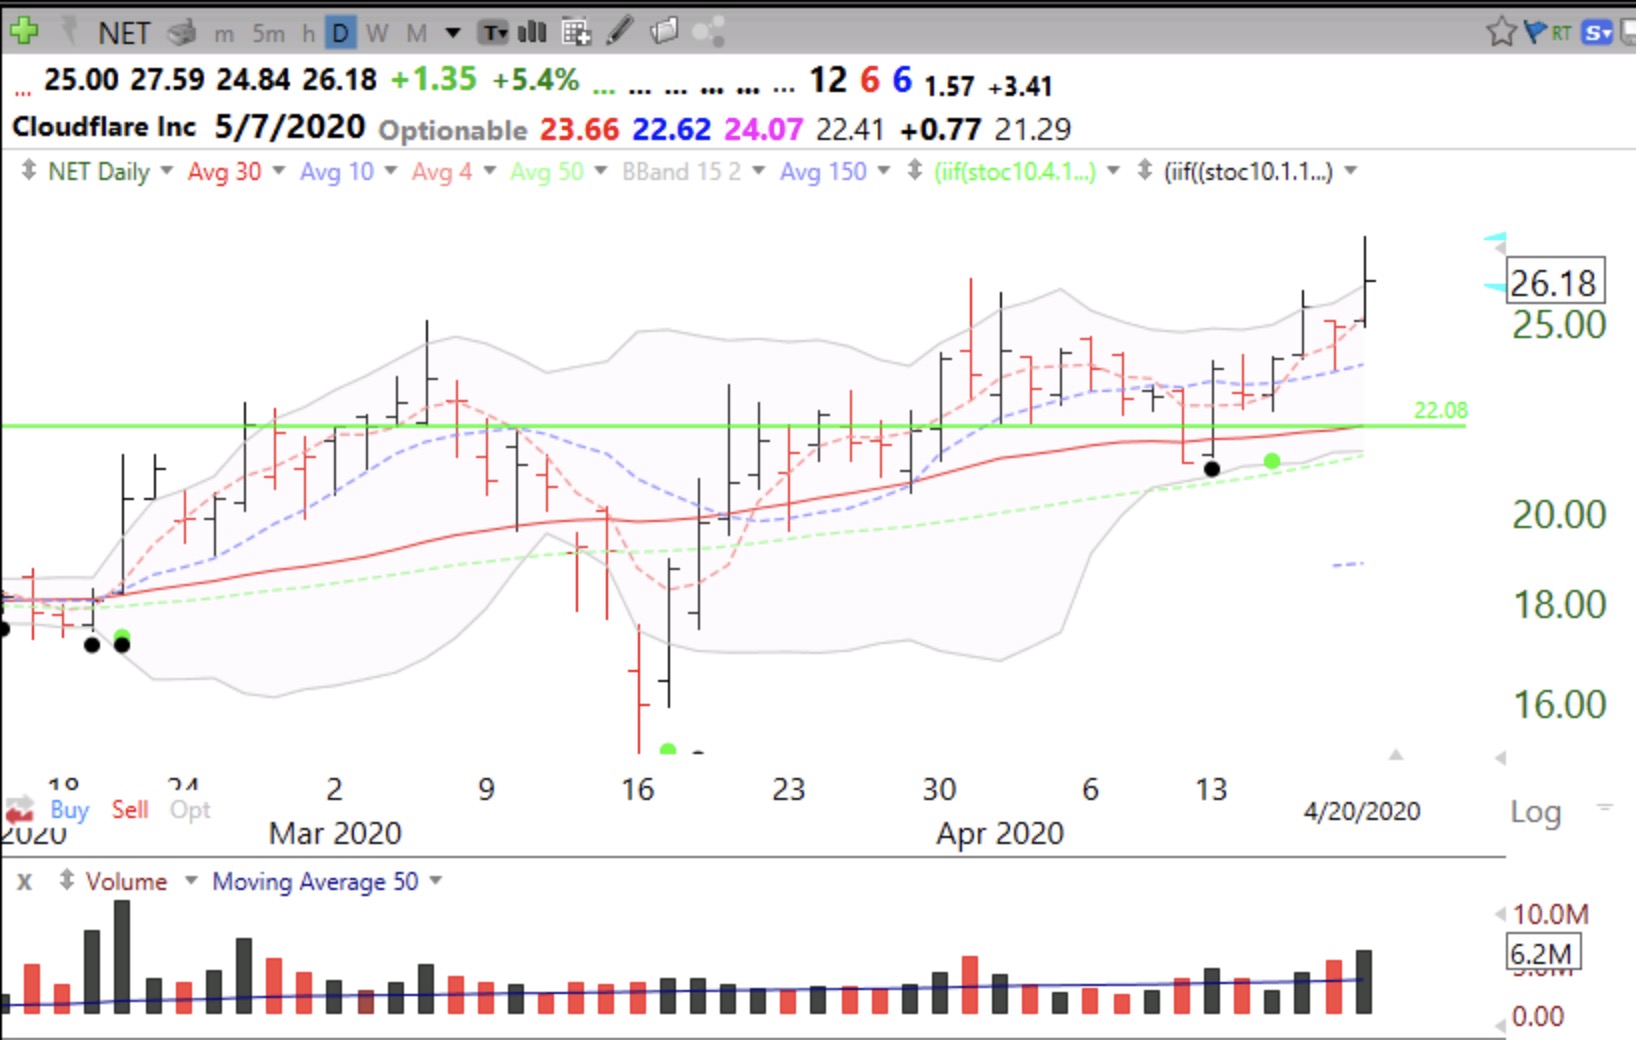Open the Volume dropdown arrow
The width and height of the screenshot is (1636, 1040).
click(191, 881)
